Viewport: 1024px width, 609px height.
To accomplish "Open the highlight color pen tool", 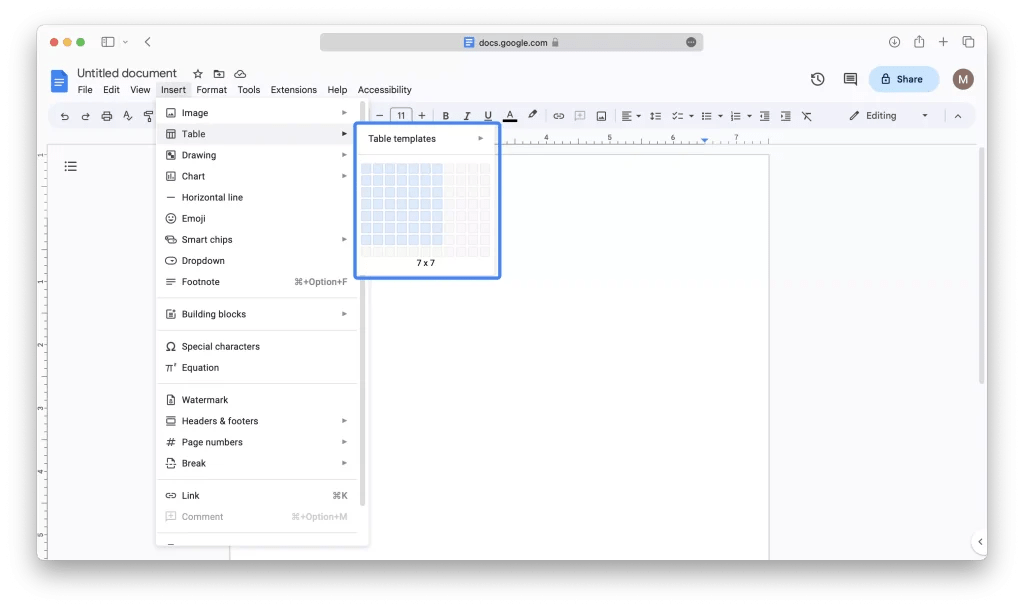I will coord(532,116).
